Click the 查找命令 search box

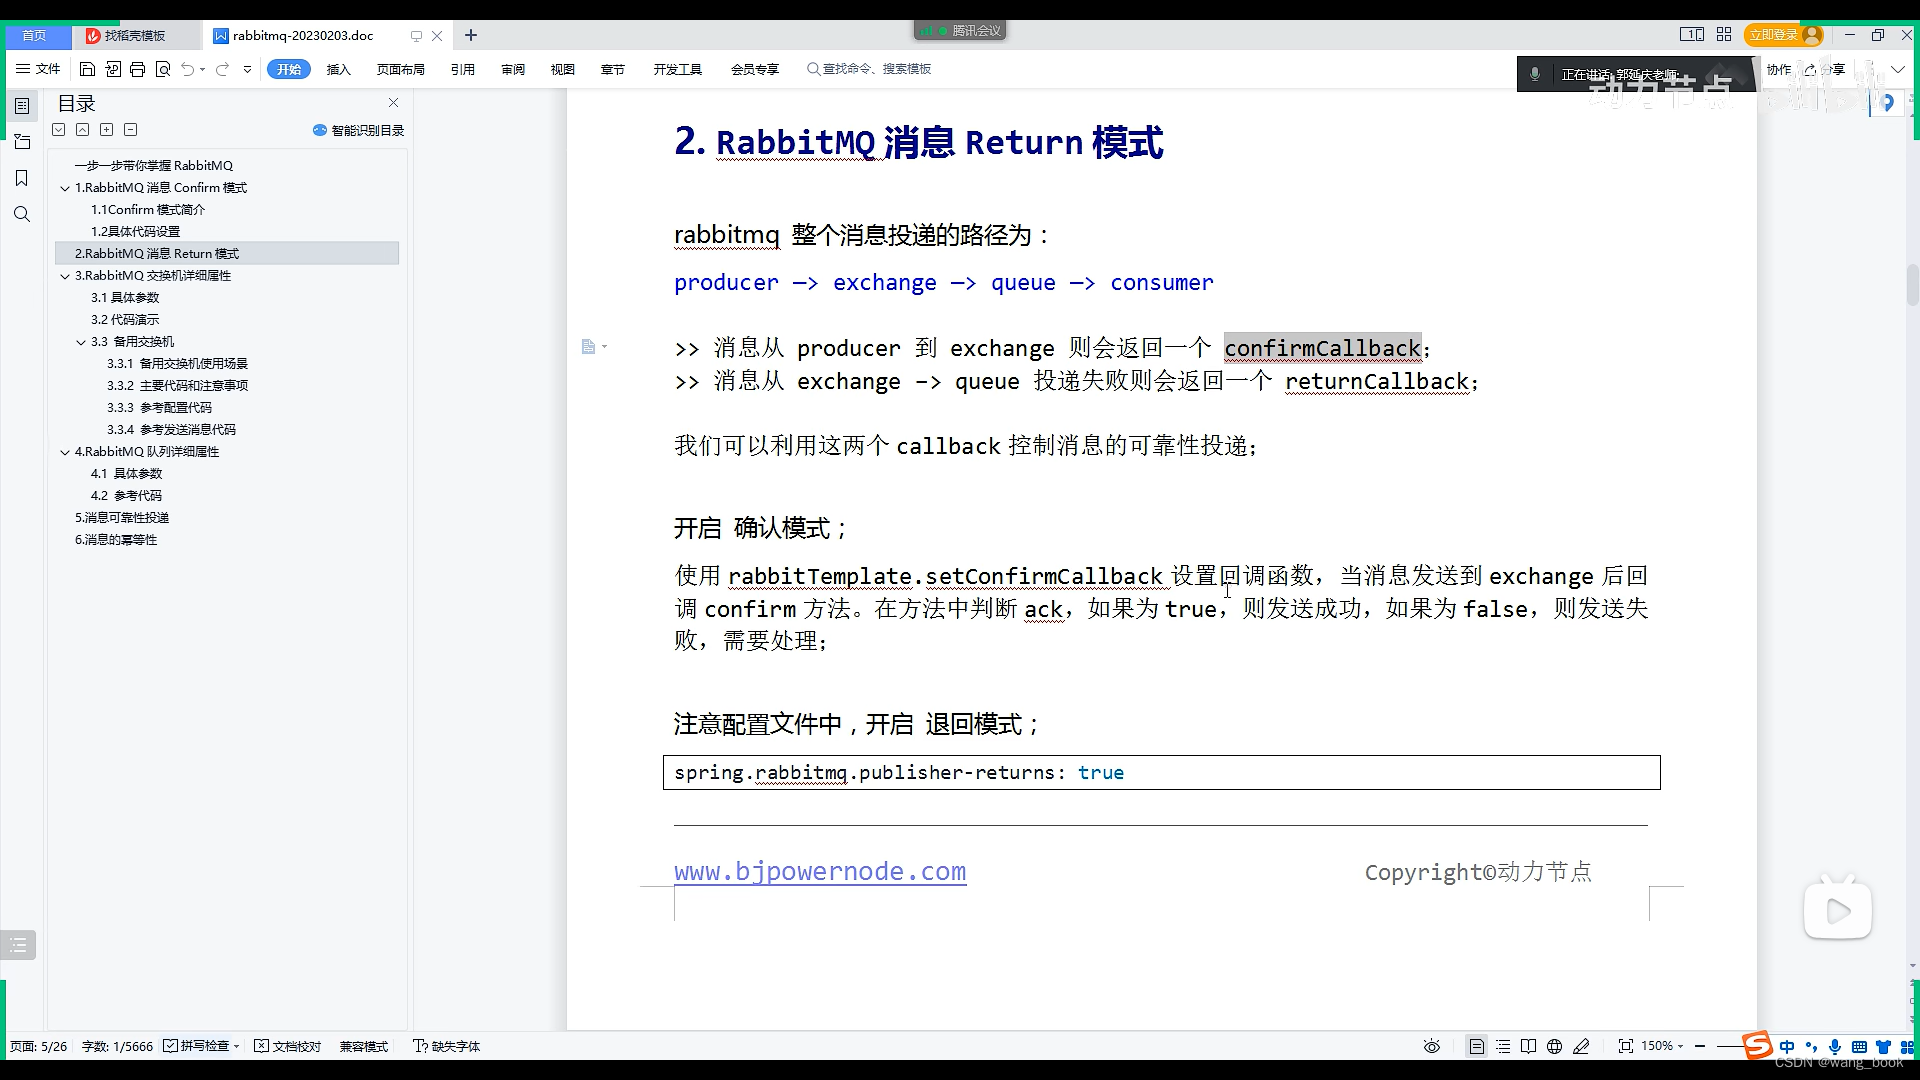[x=870, y=69]
